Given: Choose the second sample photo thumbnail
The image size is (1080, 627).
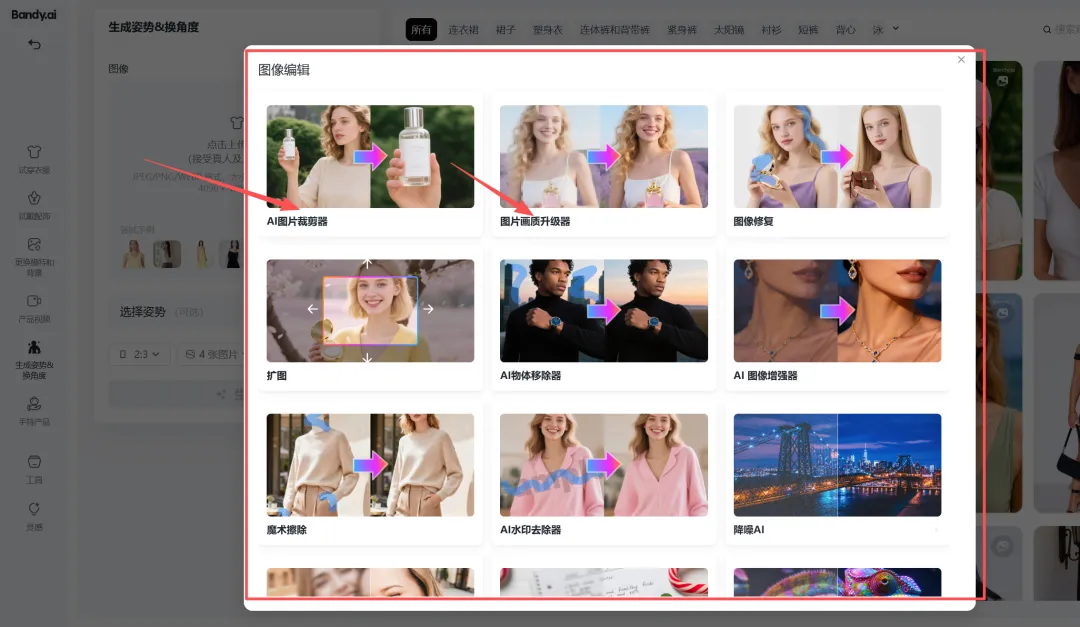Looking at the screenshot, I should click(167, 254).
